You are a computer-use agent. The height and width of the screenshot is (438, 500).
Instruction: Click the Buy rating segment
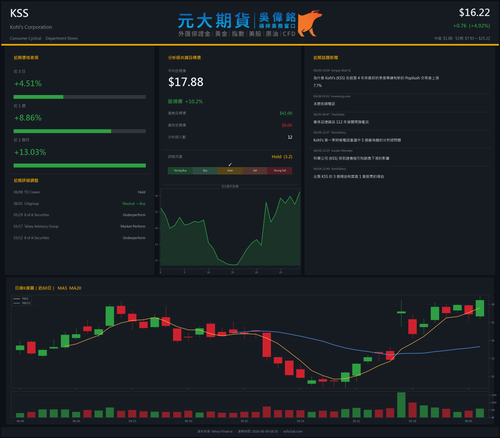click(205, 171)
